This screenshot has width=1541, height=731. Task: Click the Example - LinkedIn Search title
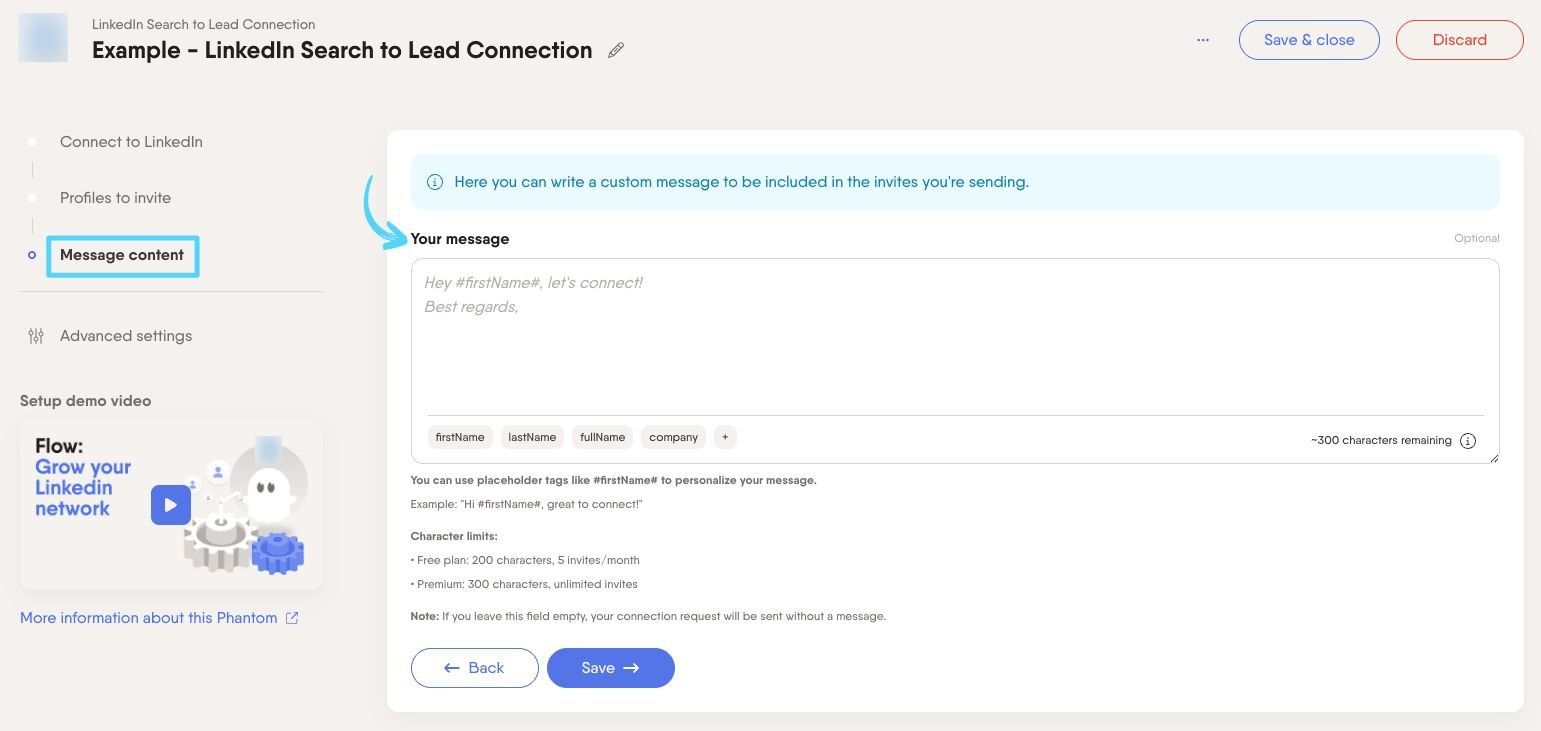[x=342, y=50]
